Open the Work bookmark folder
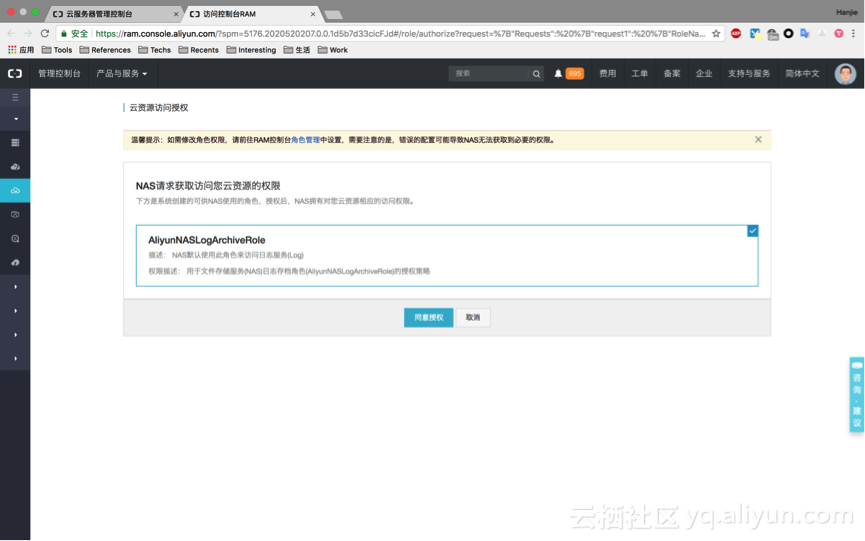Viewport: 865px width, 541px height. [x=333, y=50]
